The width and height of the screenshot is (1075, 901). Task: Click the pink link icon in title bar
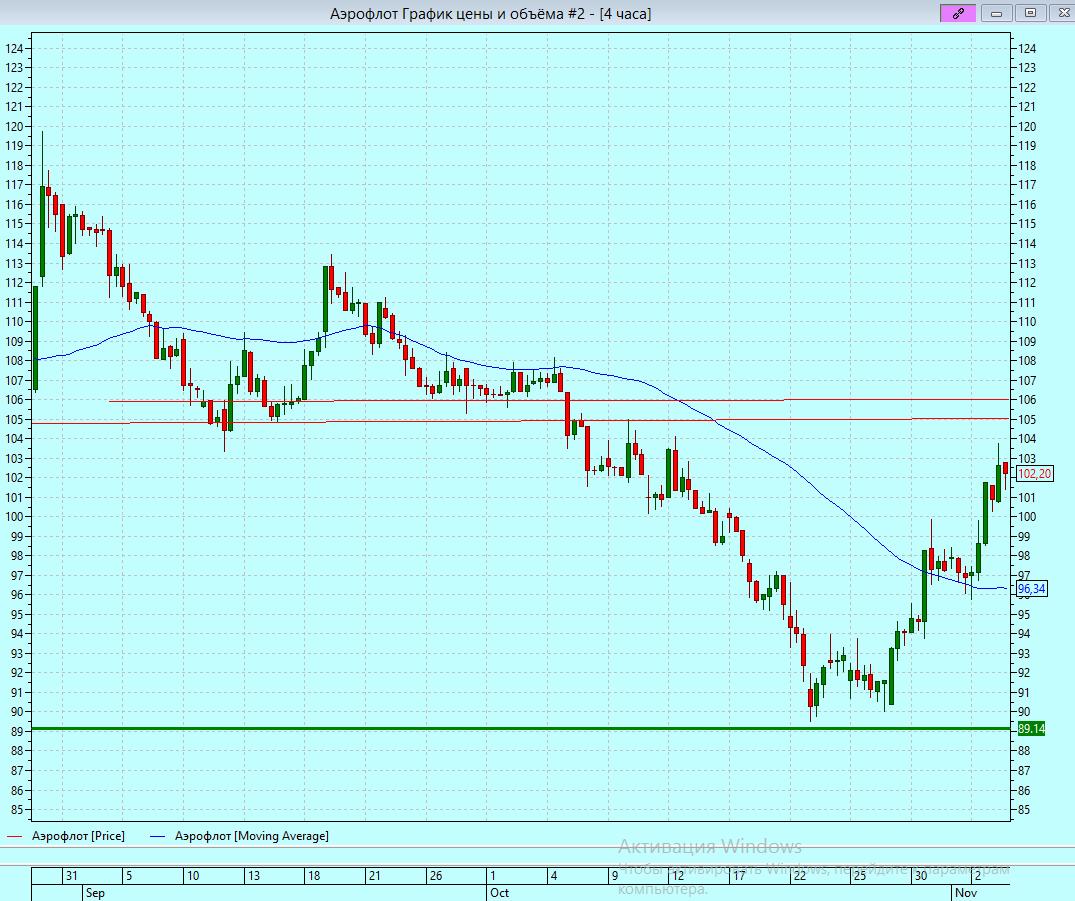point(958,13)
